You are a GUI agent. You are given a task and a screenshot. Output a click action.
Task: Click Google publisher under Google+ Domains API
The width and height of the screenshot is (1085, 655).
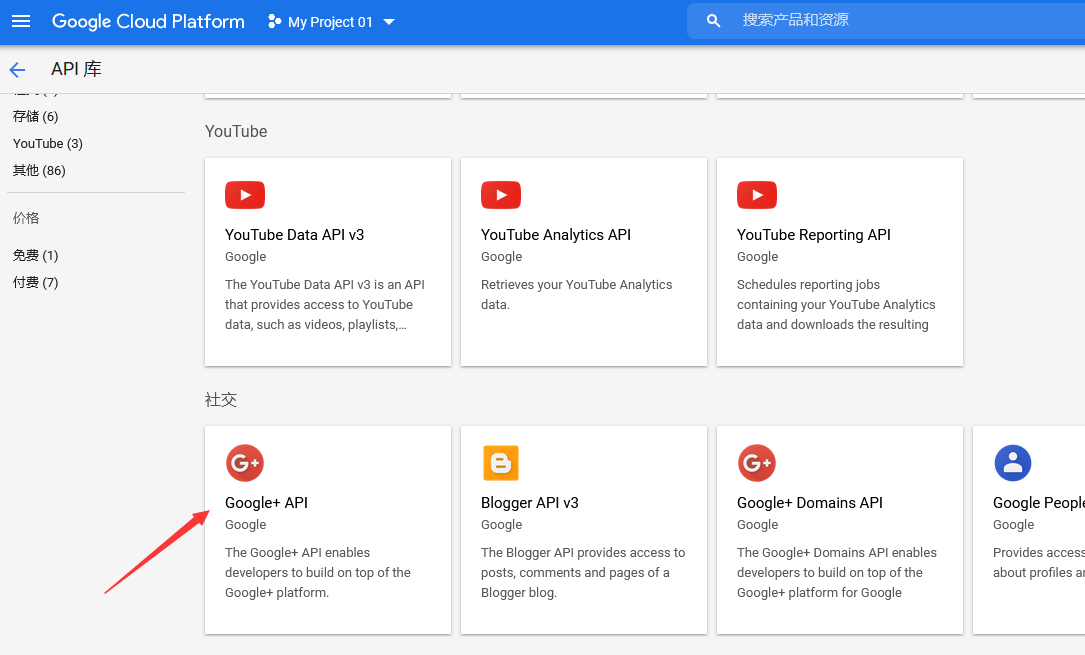point(758,524)
